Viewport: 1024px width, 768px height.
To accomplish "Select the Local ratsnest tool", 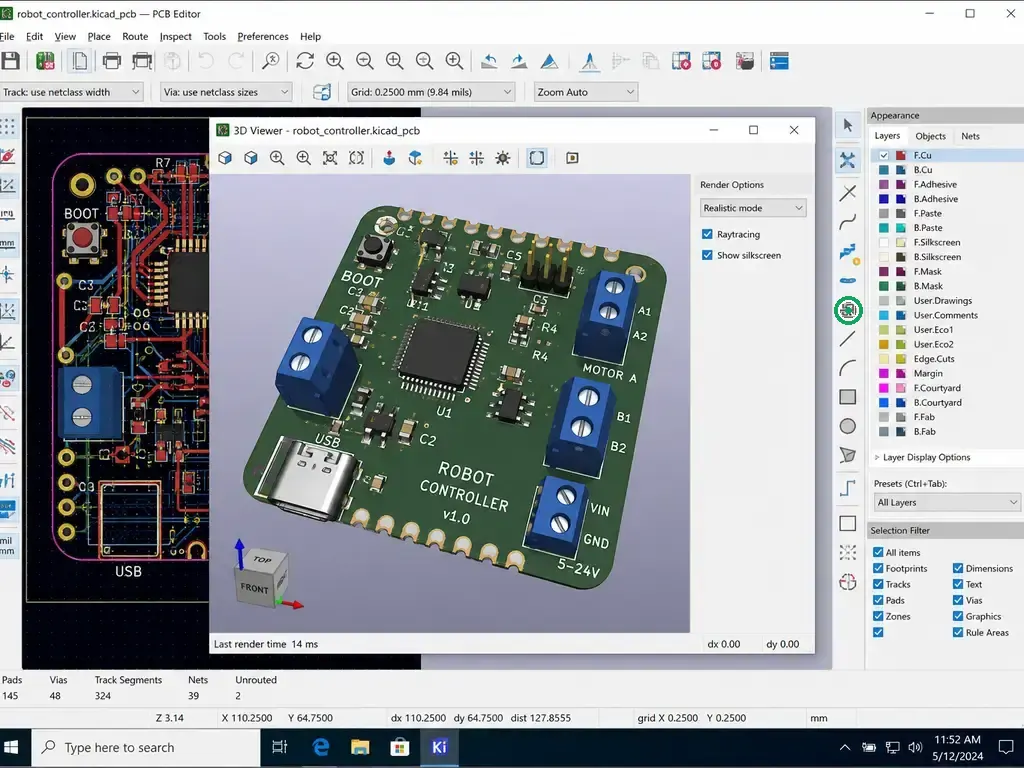I will (x=848, y=161).
